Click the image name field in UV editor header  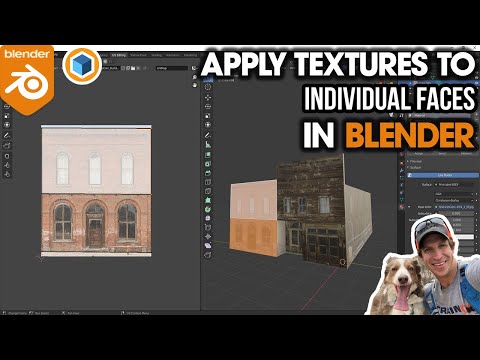[x=110, y=68]
